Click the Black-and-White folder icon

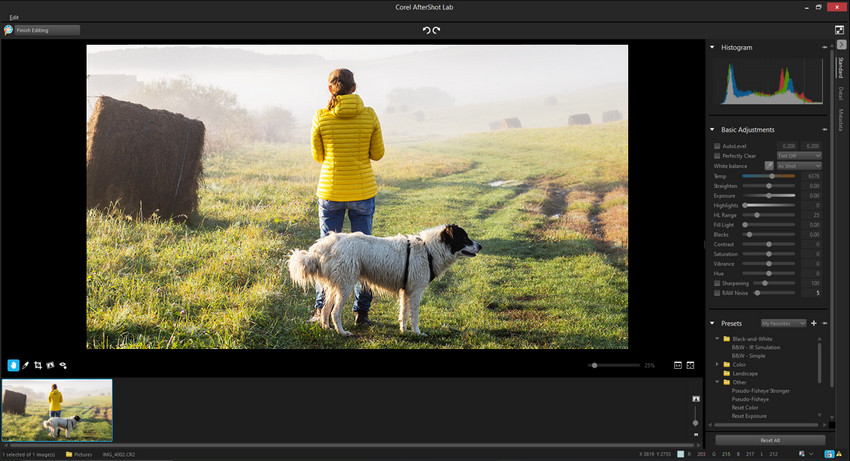point(727,339)
